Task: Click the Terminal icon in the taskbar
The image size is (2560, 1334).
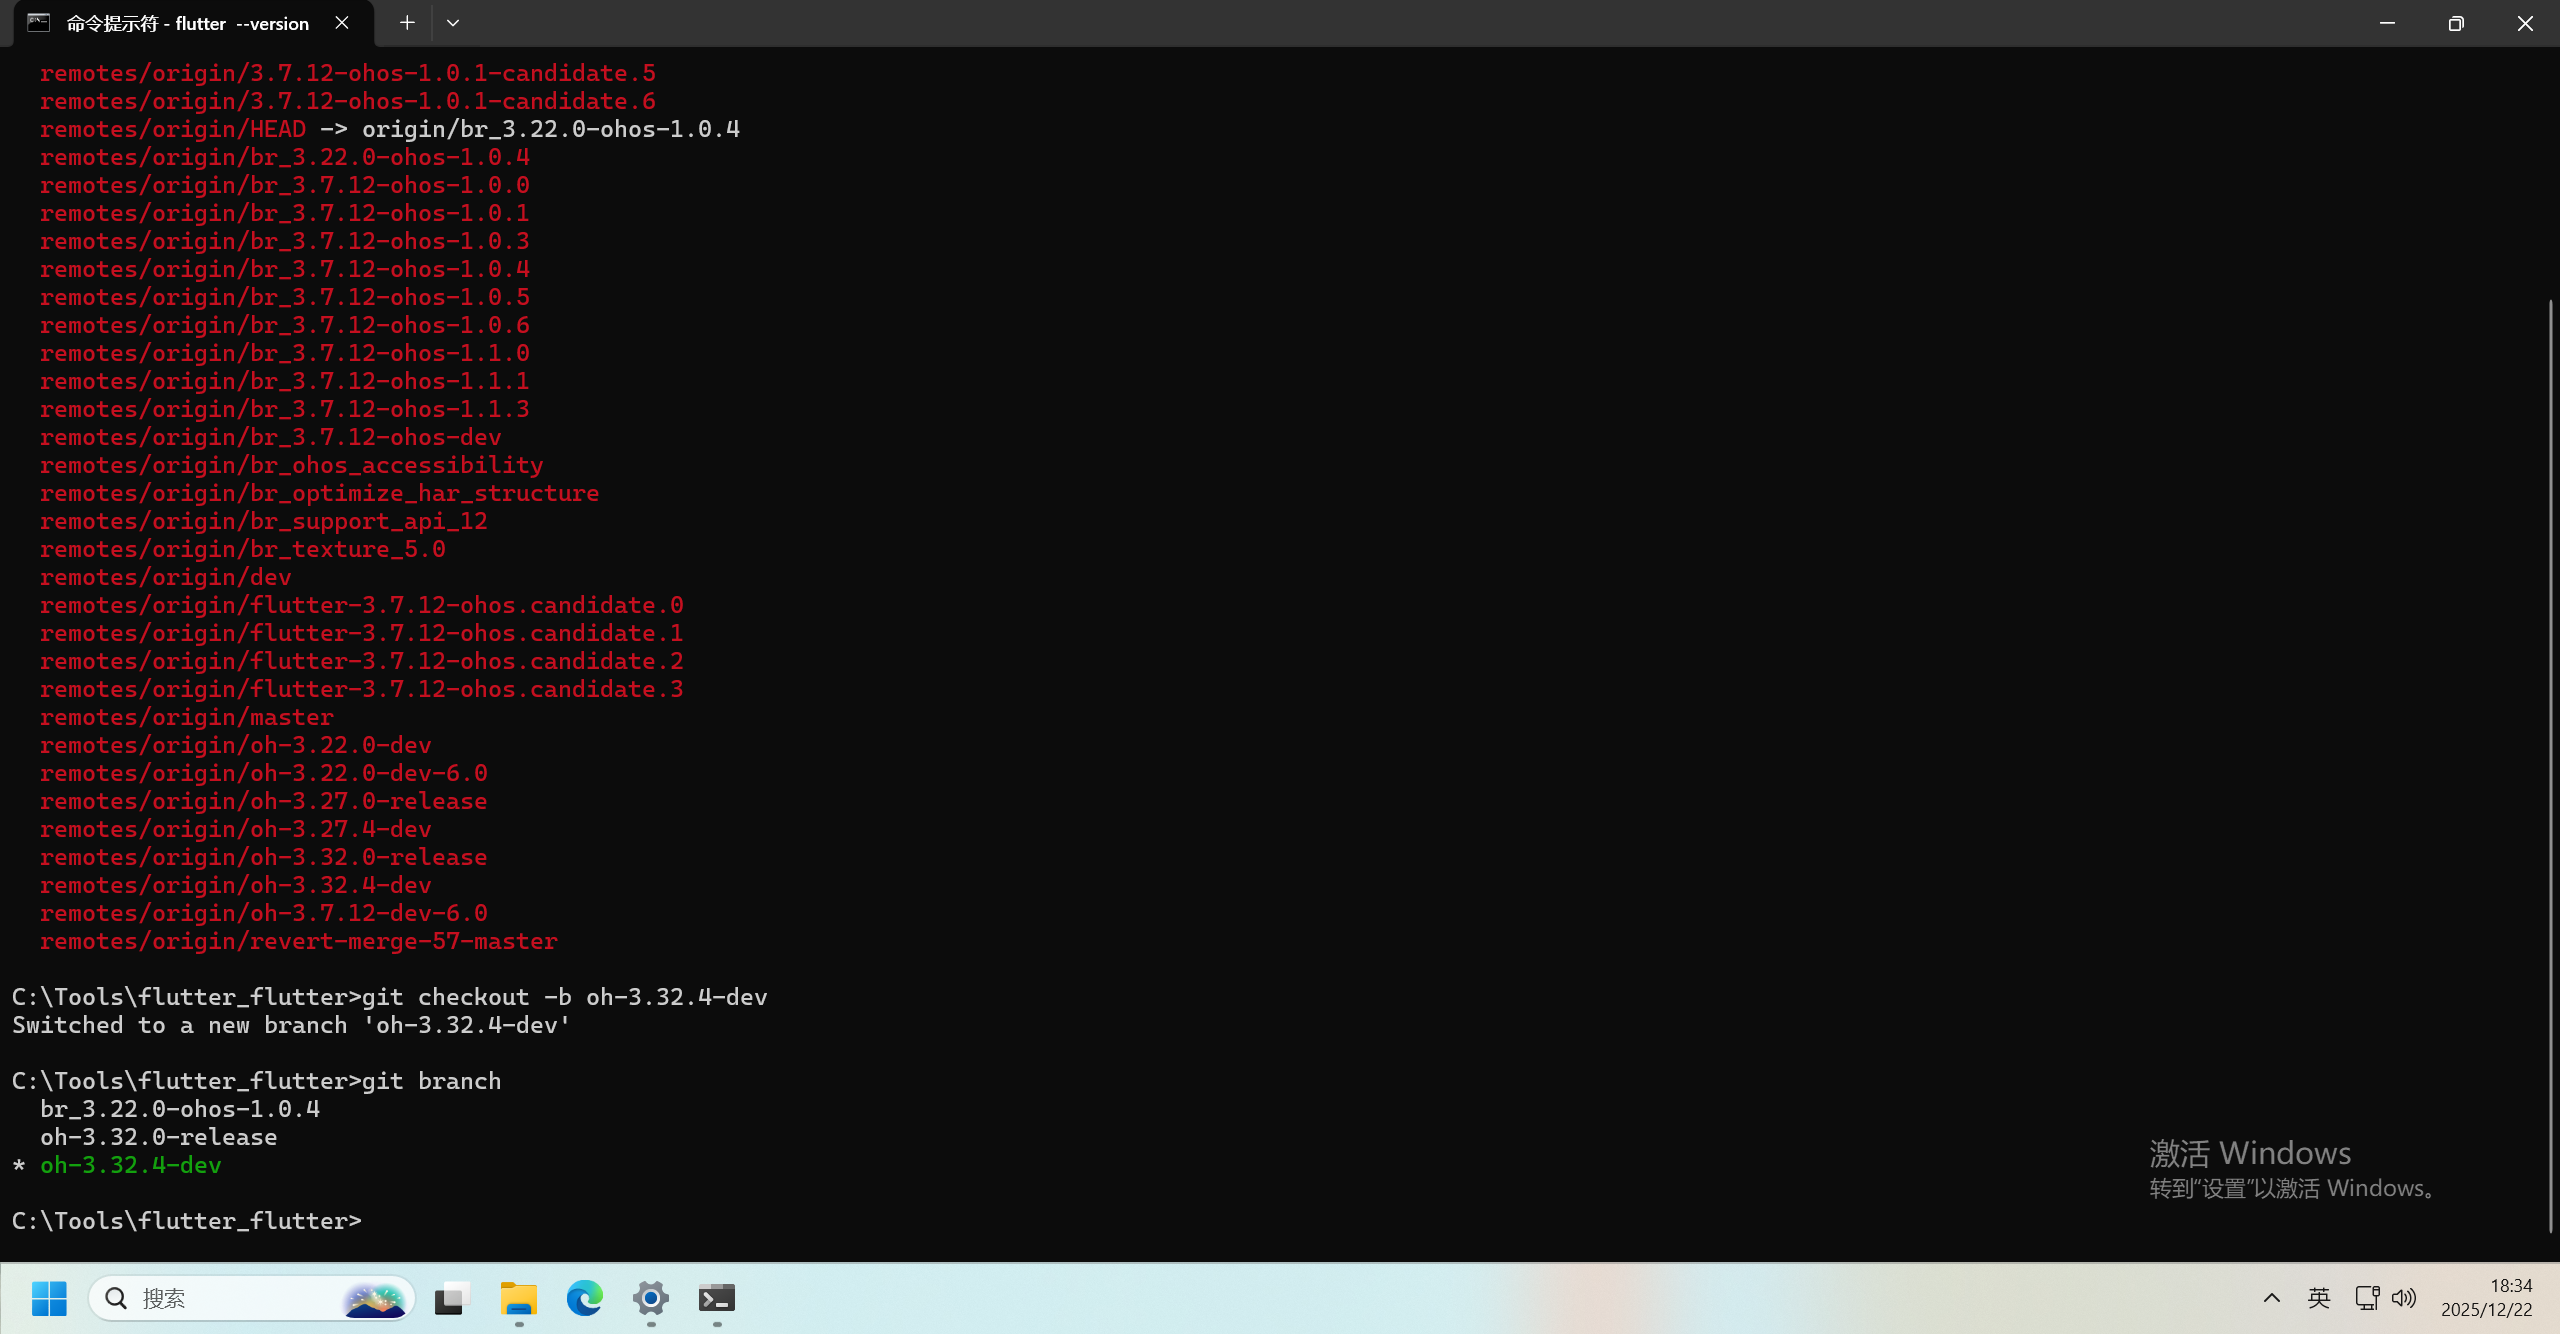Action: click(x=716, y=1298)
